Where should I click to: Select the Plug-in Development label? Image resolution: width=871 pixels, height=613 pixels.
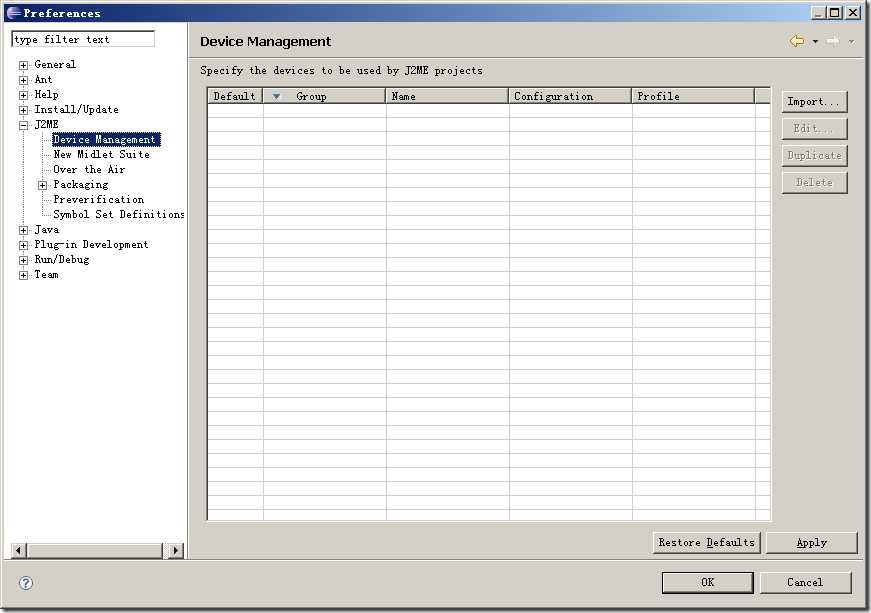click(x=91, y=244)
